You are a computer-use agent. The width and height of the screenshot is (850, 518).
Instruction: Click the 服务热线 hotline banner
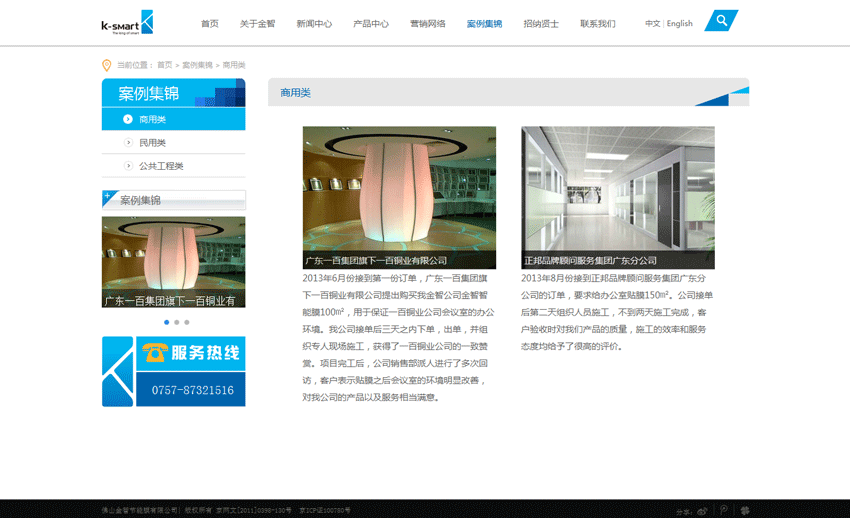coord(173,371)
